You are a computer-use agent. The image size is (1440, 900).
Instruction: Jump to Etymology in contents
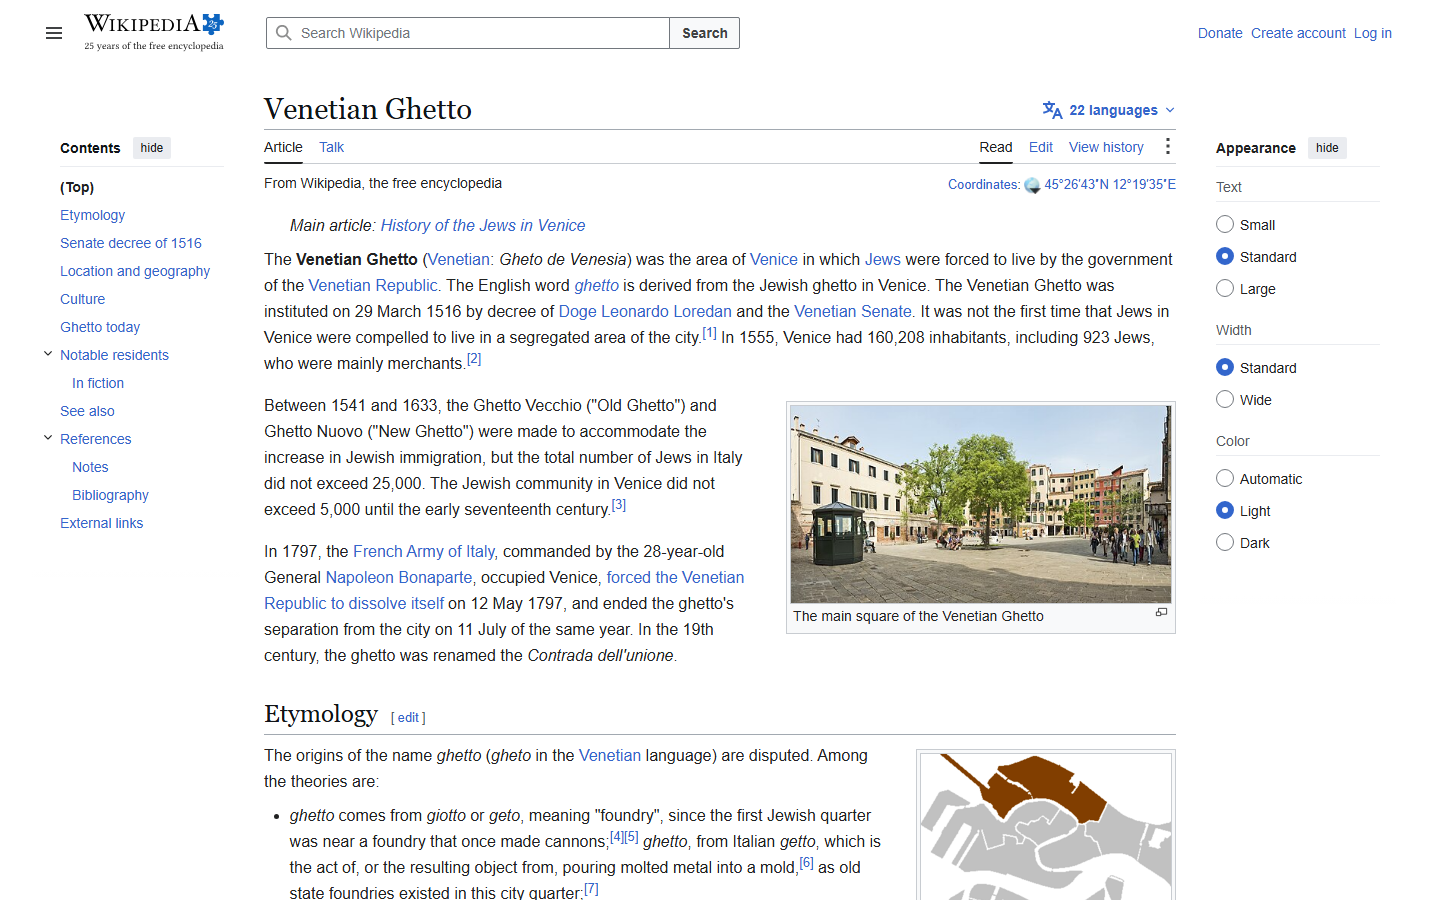[x=92, y=215]
